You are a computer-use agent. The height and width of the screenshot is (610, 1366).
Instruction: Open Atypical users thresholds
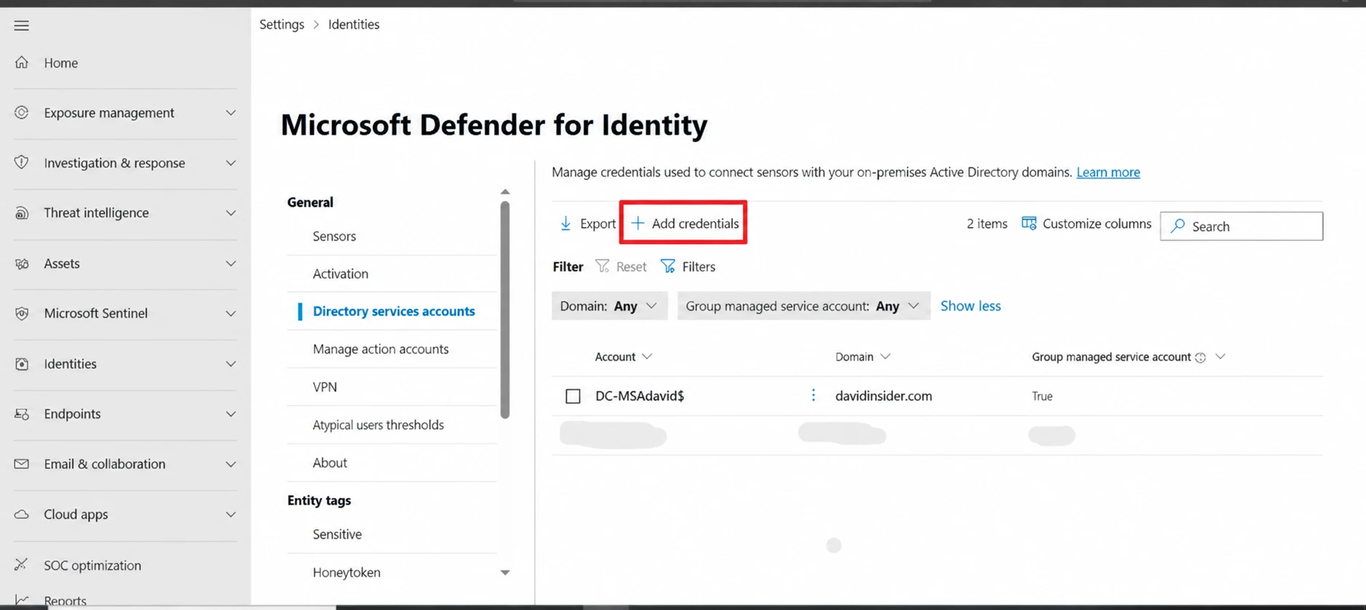(378, 425)
